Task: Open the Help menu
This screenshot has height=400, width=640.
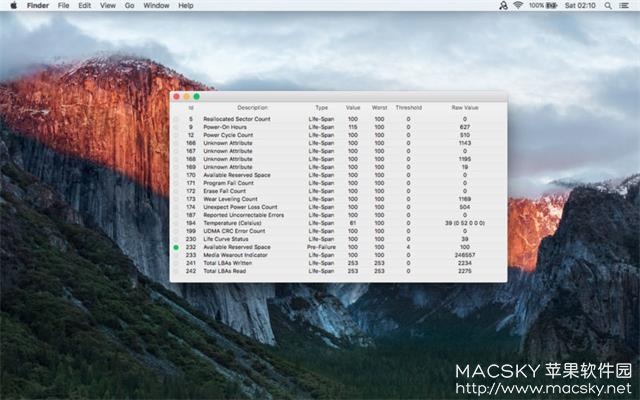Action: (x=186, y=6)
